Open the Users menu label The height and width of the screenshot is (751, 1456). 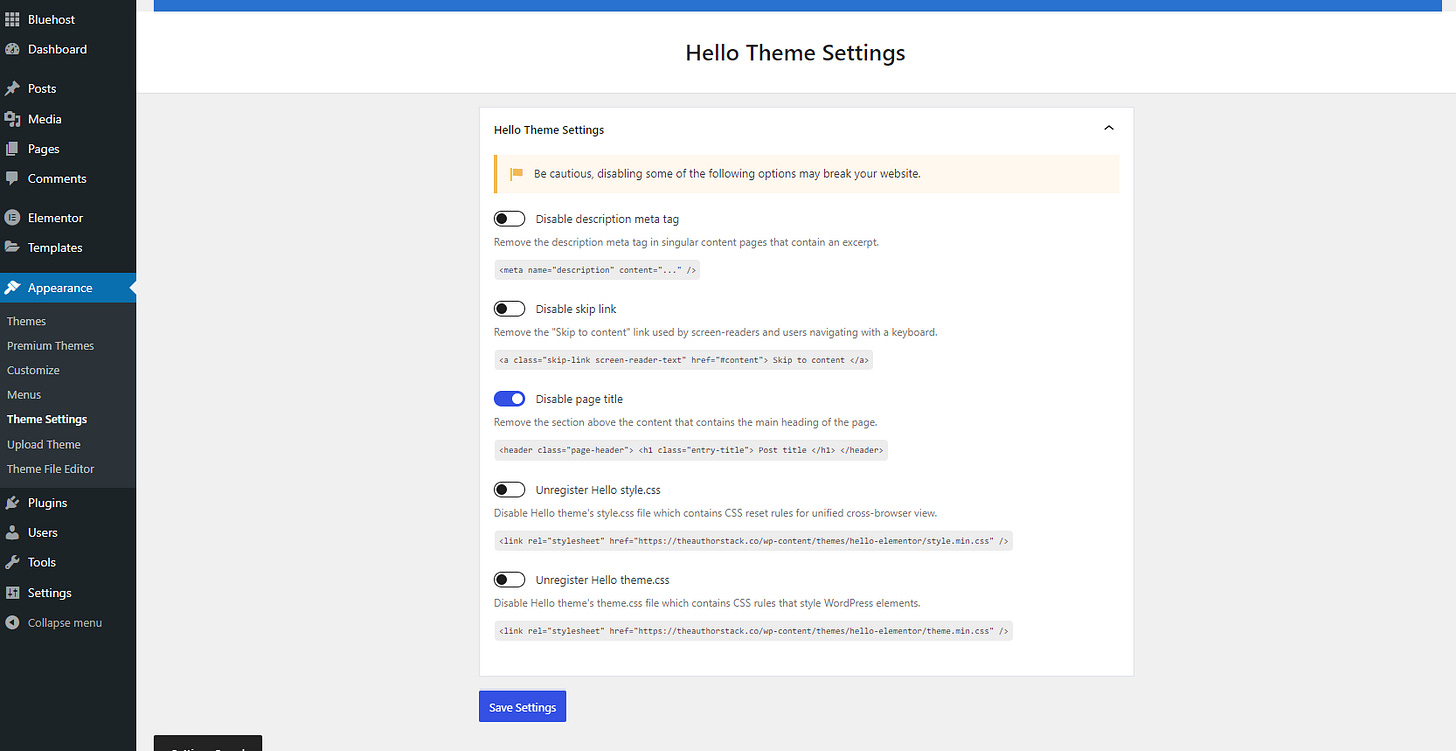click(43, 533)
